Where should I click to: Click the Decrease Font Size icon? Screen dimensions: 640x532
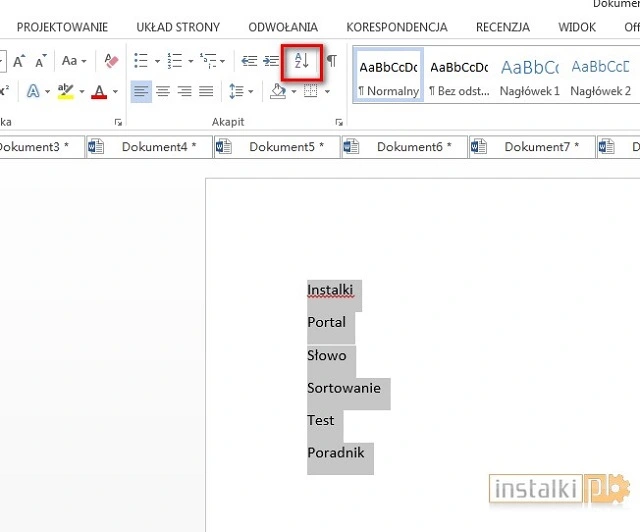(41, 61)
